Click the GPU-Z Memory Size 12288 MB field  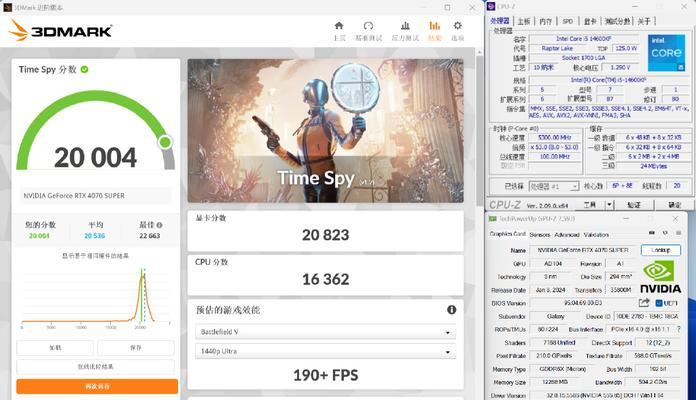[x=554, y=382]
